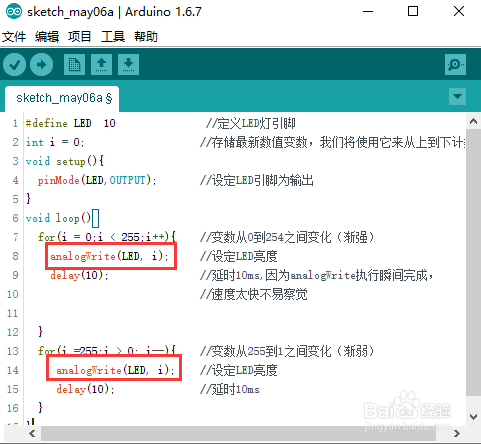The width and height of the screenshot is (481, 444).
Task: Click comment '//定义LED灯引脚'
Action: click(x=251, y=123)
